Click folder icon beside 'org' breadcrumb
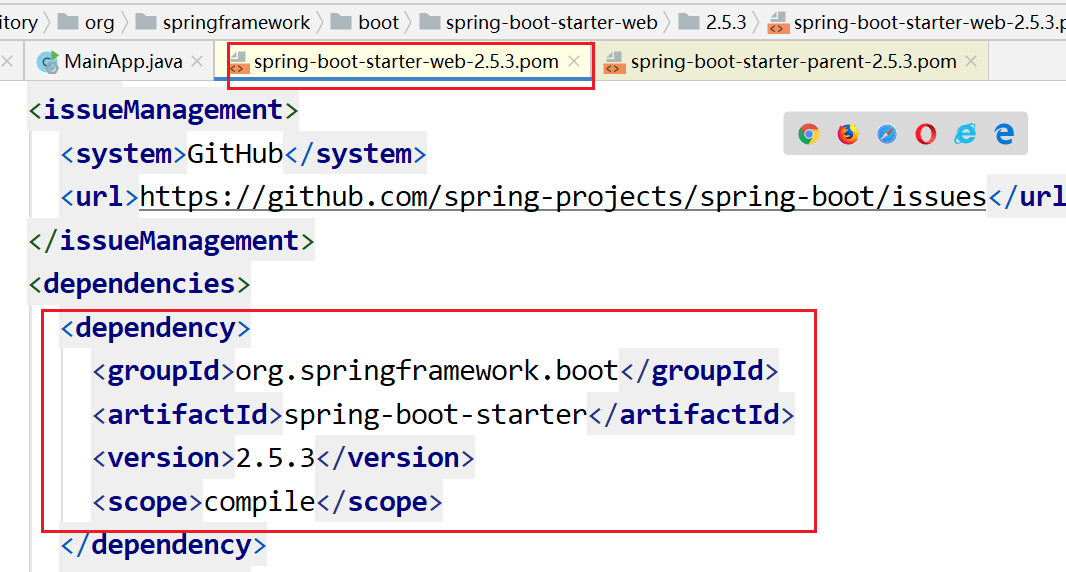This screenshot has width=1066, height=572. click(x=68, y=22)
